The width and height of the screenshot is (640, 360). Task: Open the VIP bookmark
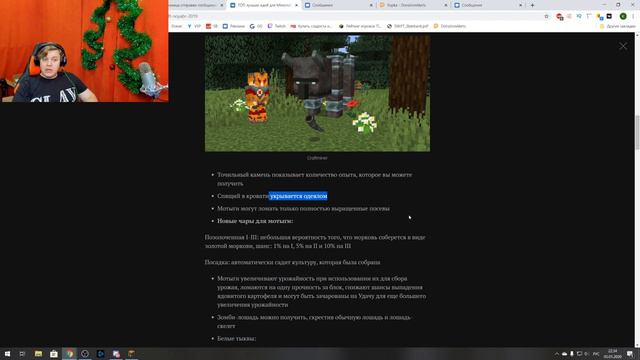point(194,26)
